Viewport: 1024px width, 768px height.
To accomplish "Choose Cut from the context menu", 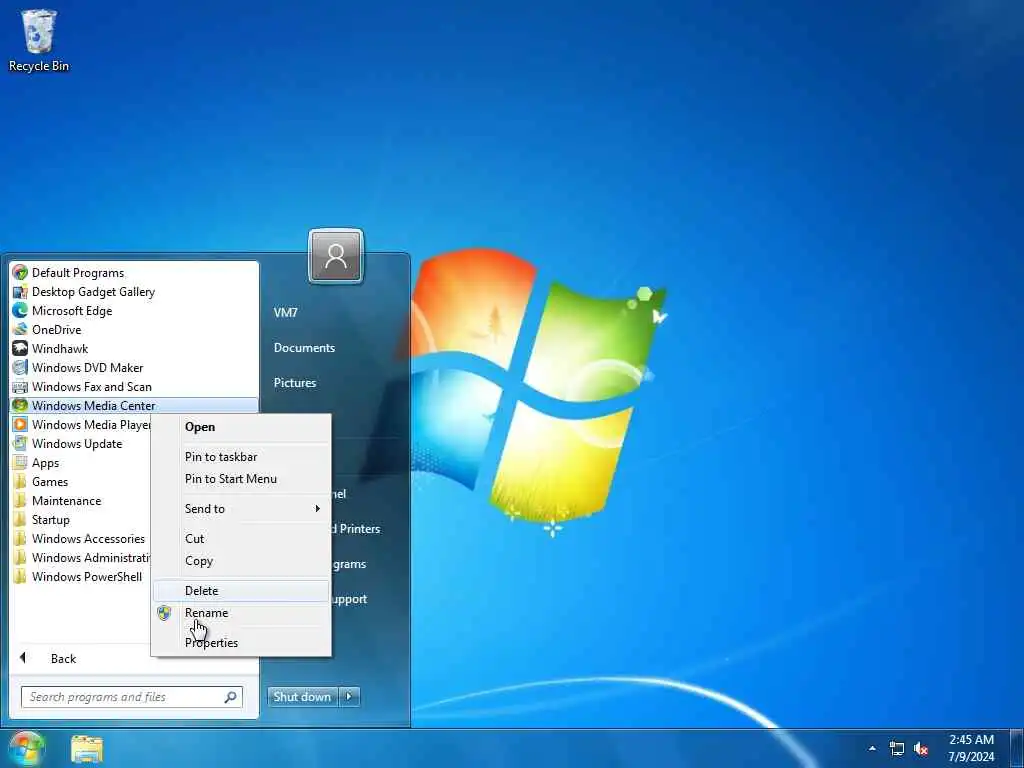I will [x=241, y=538].
